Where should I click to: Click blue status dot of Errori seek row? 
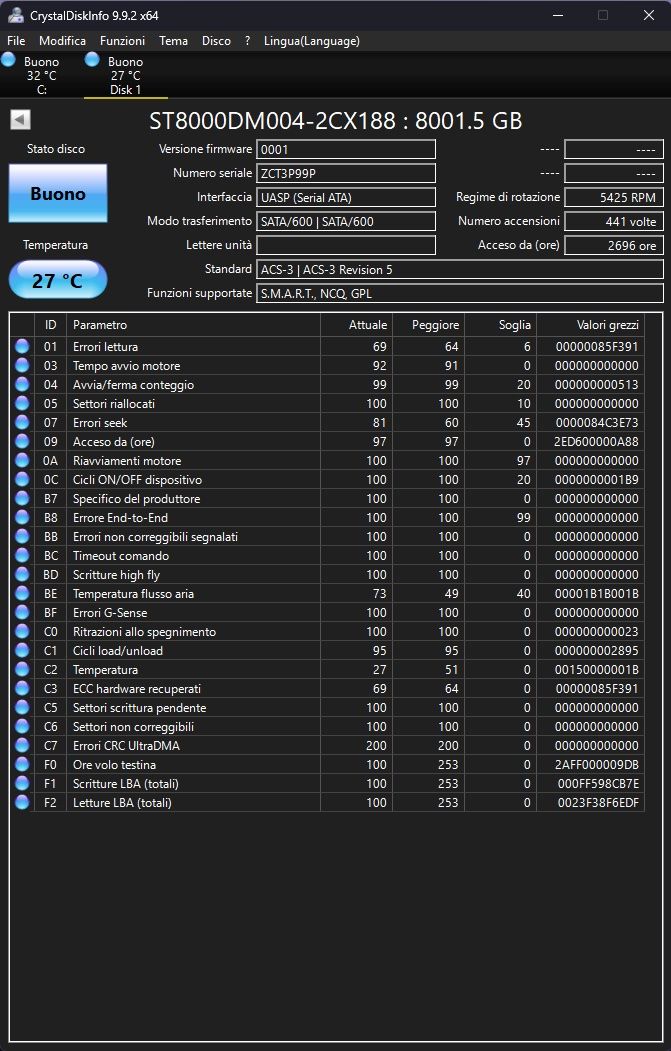[22, 422]
